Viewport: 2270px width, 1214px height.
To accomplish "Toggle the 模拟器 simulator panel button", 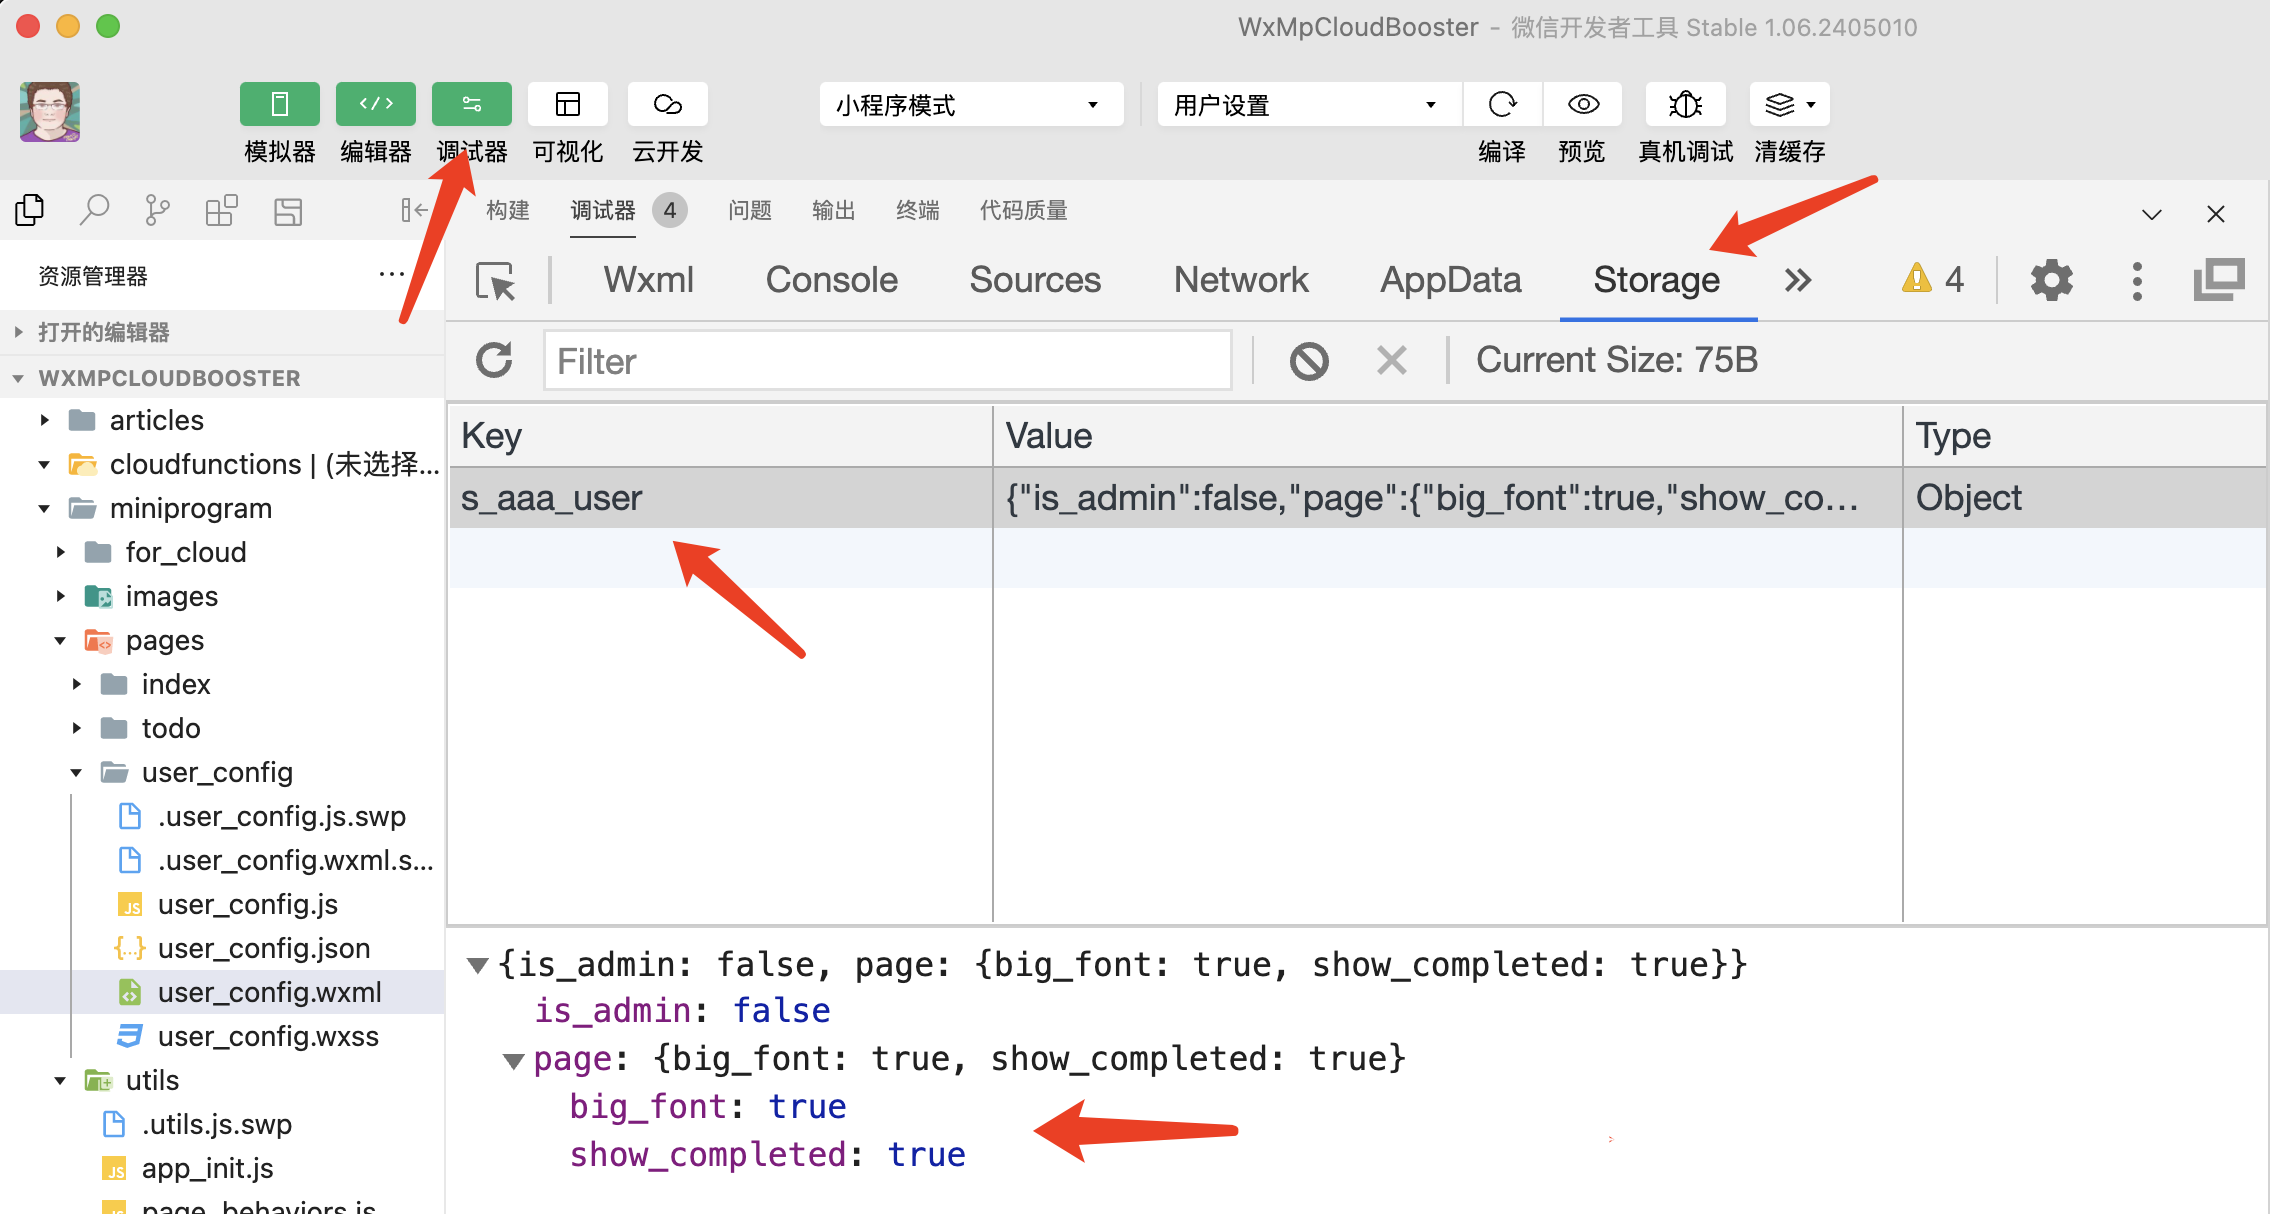I will tap(279, 104).
